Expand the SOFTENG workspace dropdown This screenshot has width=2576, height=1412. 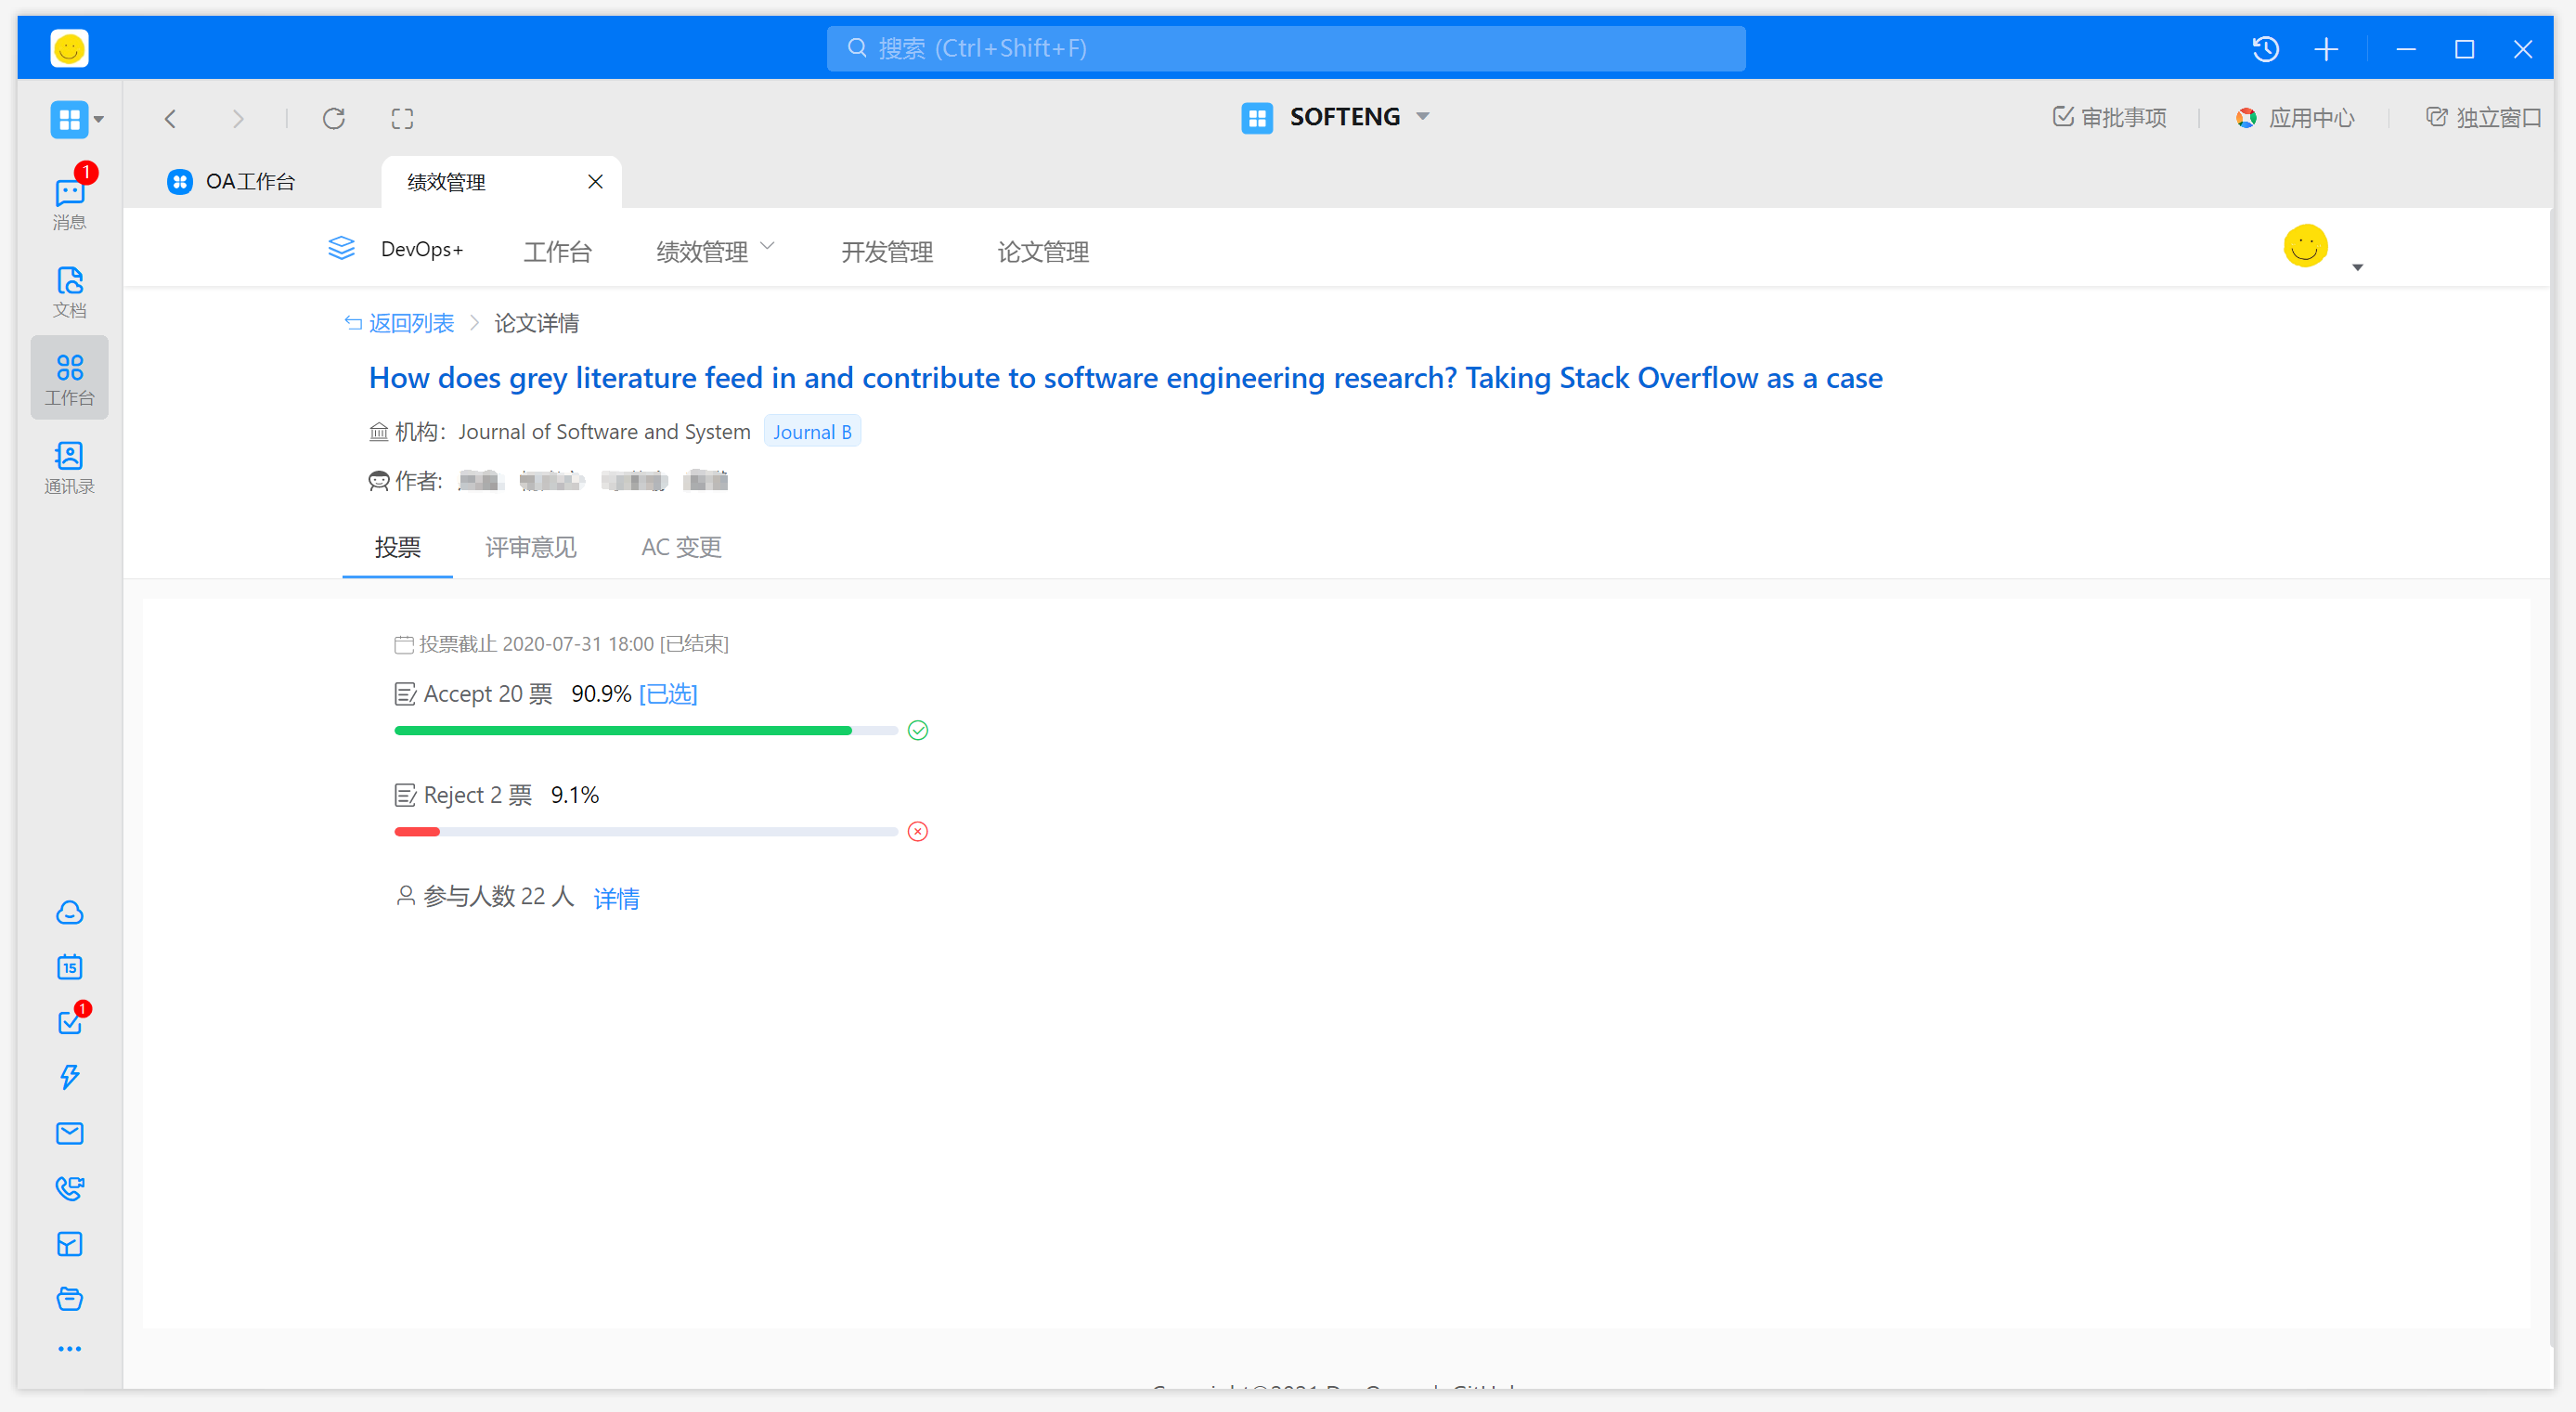1422,117
